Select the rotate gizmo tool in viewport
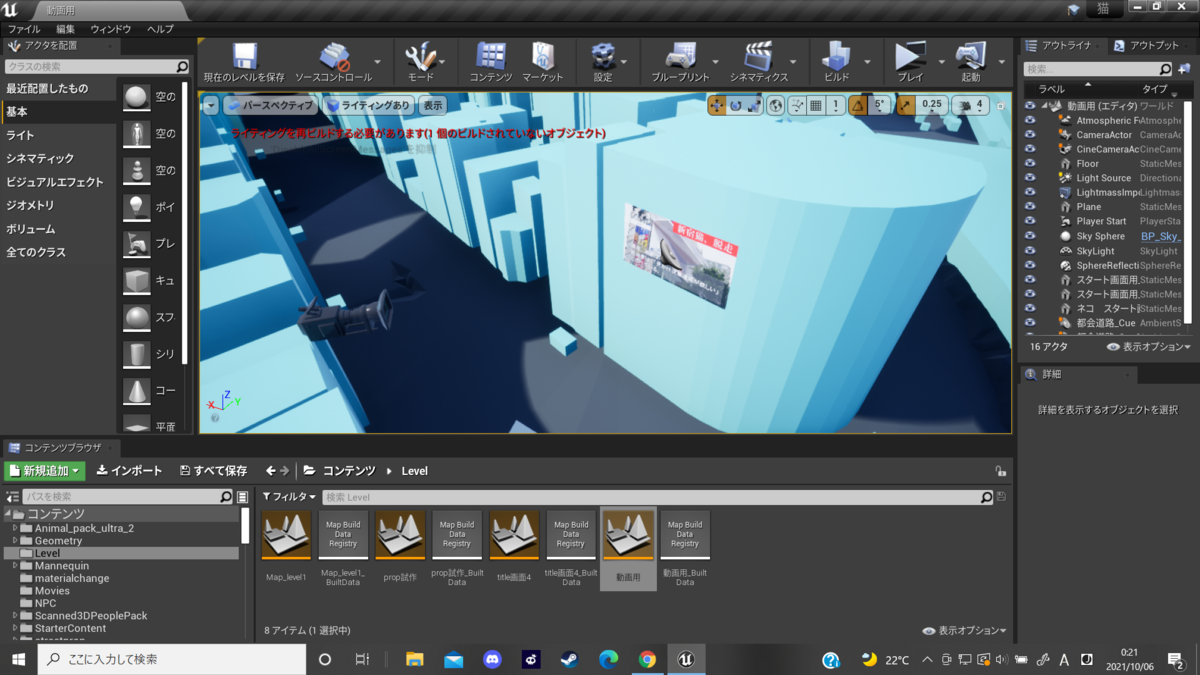1200x675 pixels. click(735, 105)
